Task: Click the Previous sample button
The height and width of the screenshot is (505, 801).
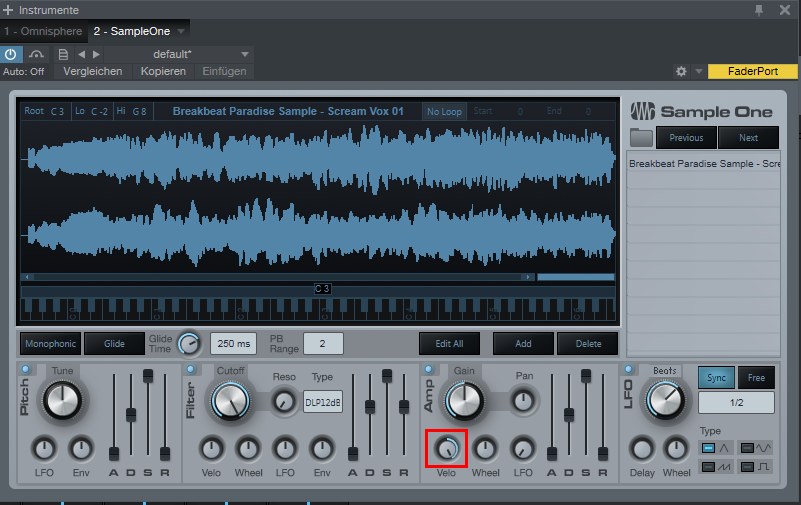Action: 686,138
